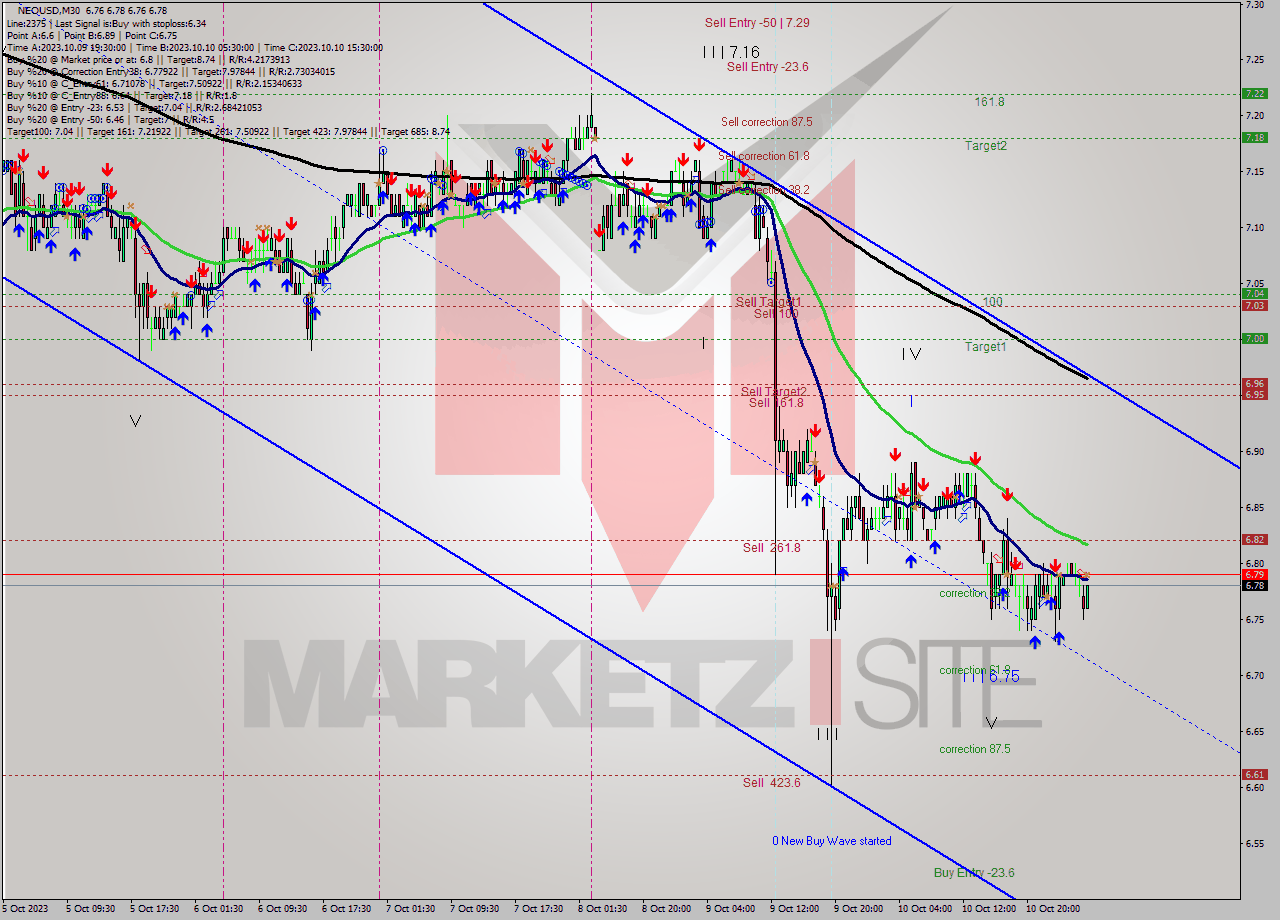Image resolution: width=1280 pixels, height=920 pixels.
Task: Click the 'Sell Entry -50 | 7.29' label
Action: coord(757,22)
